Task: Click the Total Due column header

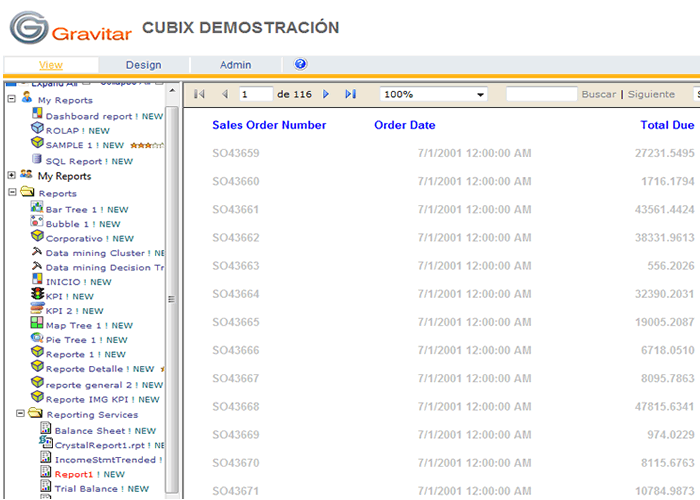Action: coord(667,125)
